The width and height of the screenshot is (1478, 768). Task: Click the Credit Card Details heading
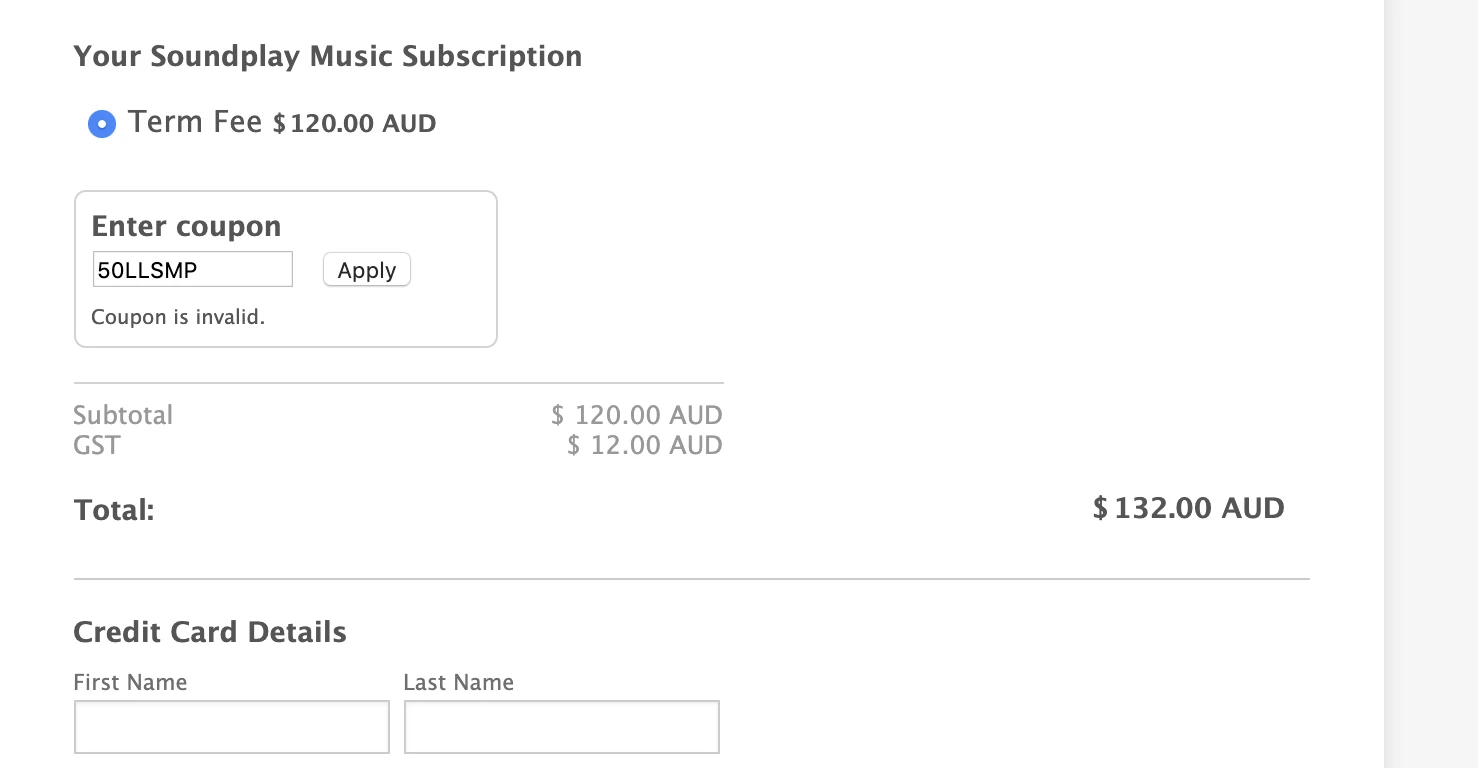tap(210, 632)
